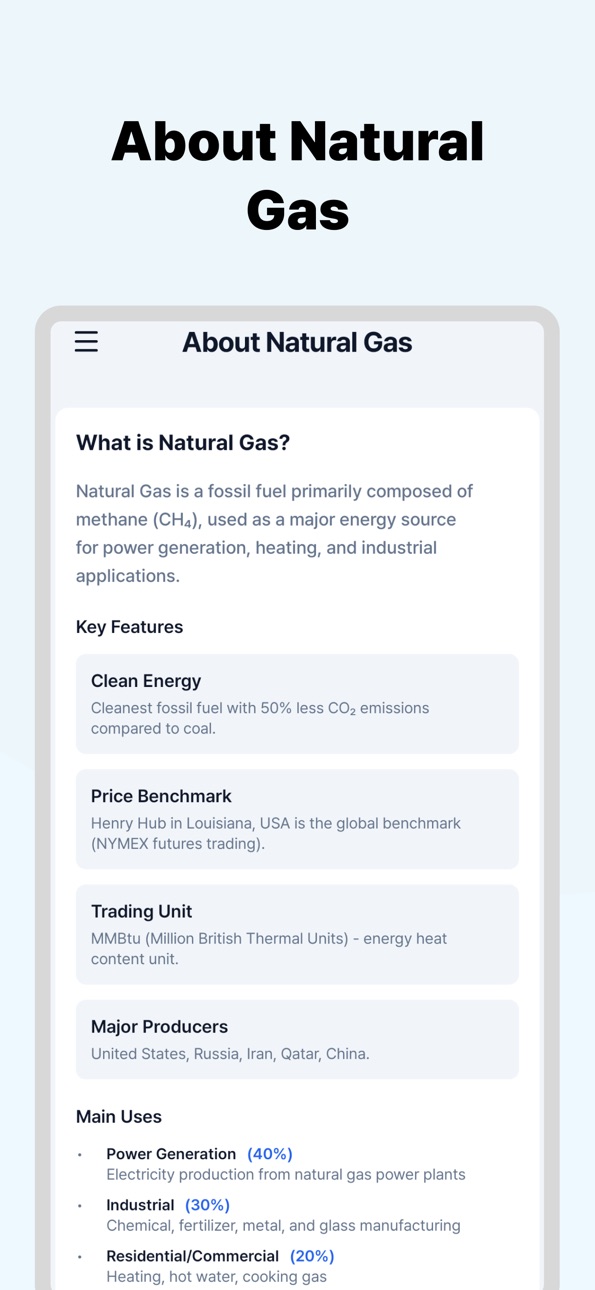Open the Clean Energy feature card
Viewport: 595px width, 1290px height.
[x=297, y=704]
